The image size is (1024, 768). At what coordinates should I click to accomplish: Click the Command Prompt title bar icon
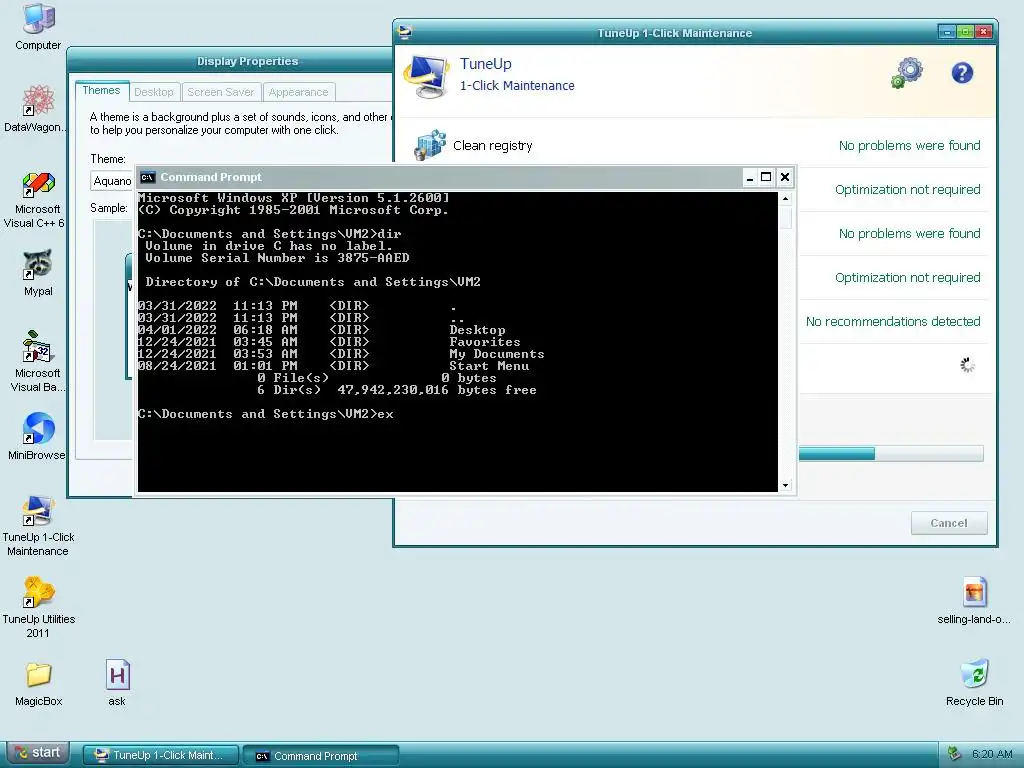148,177
